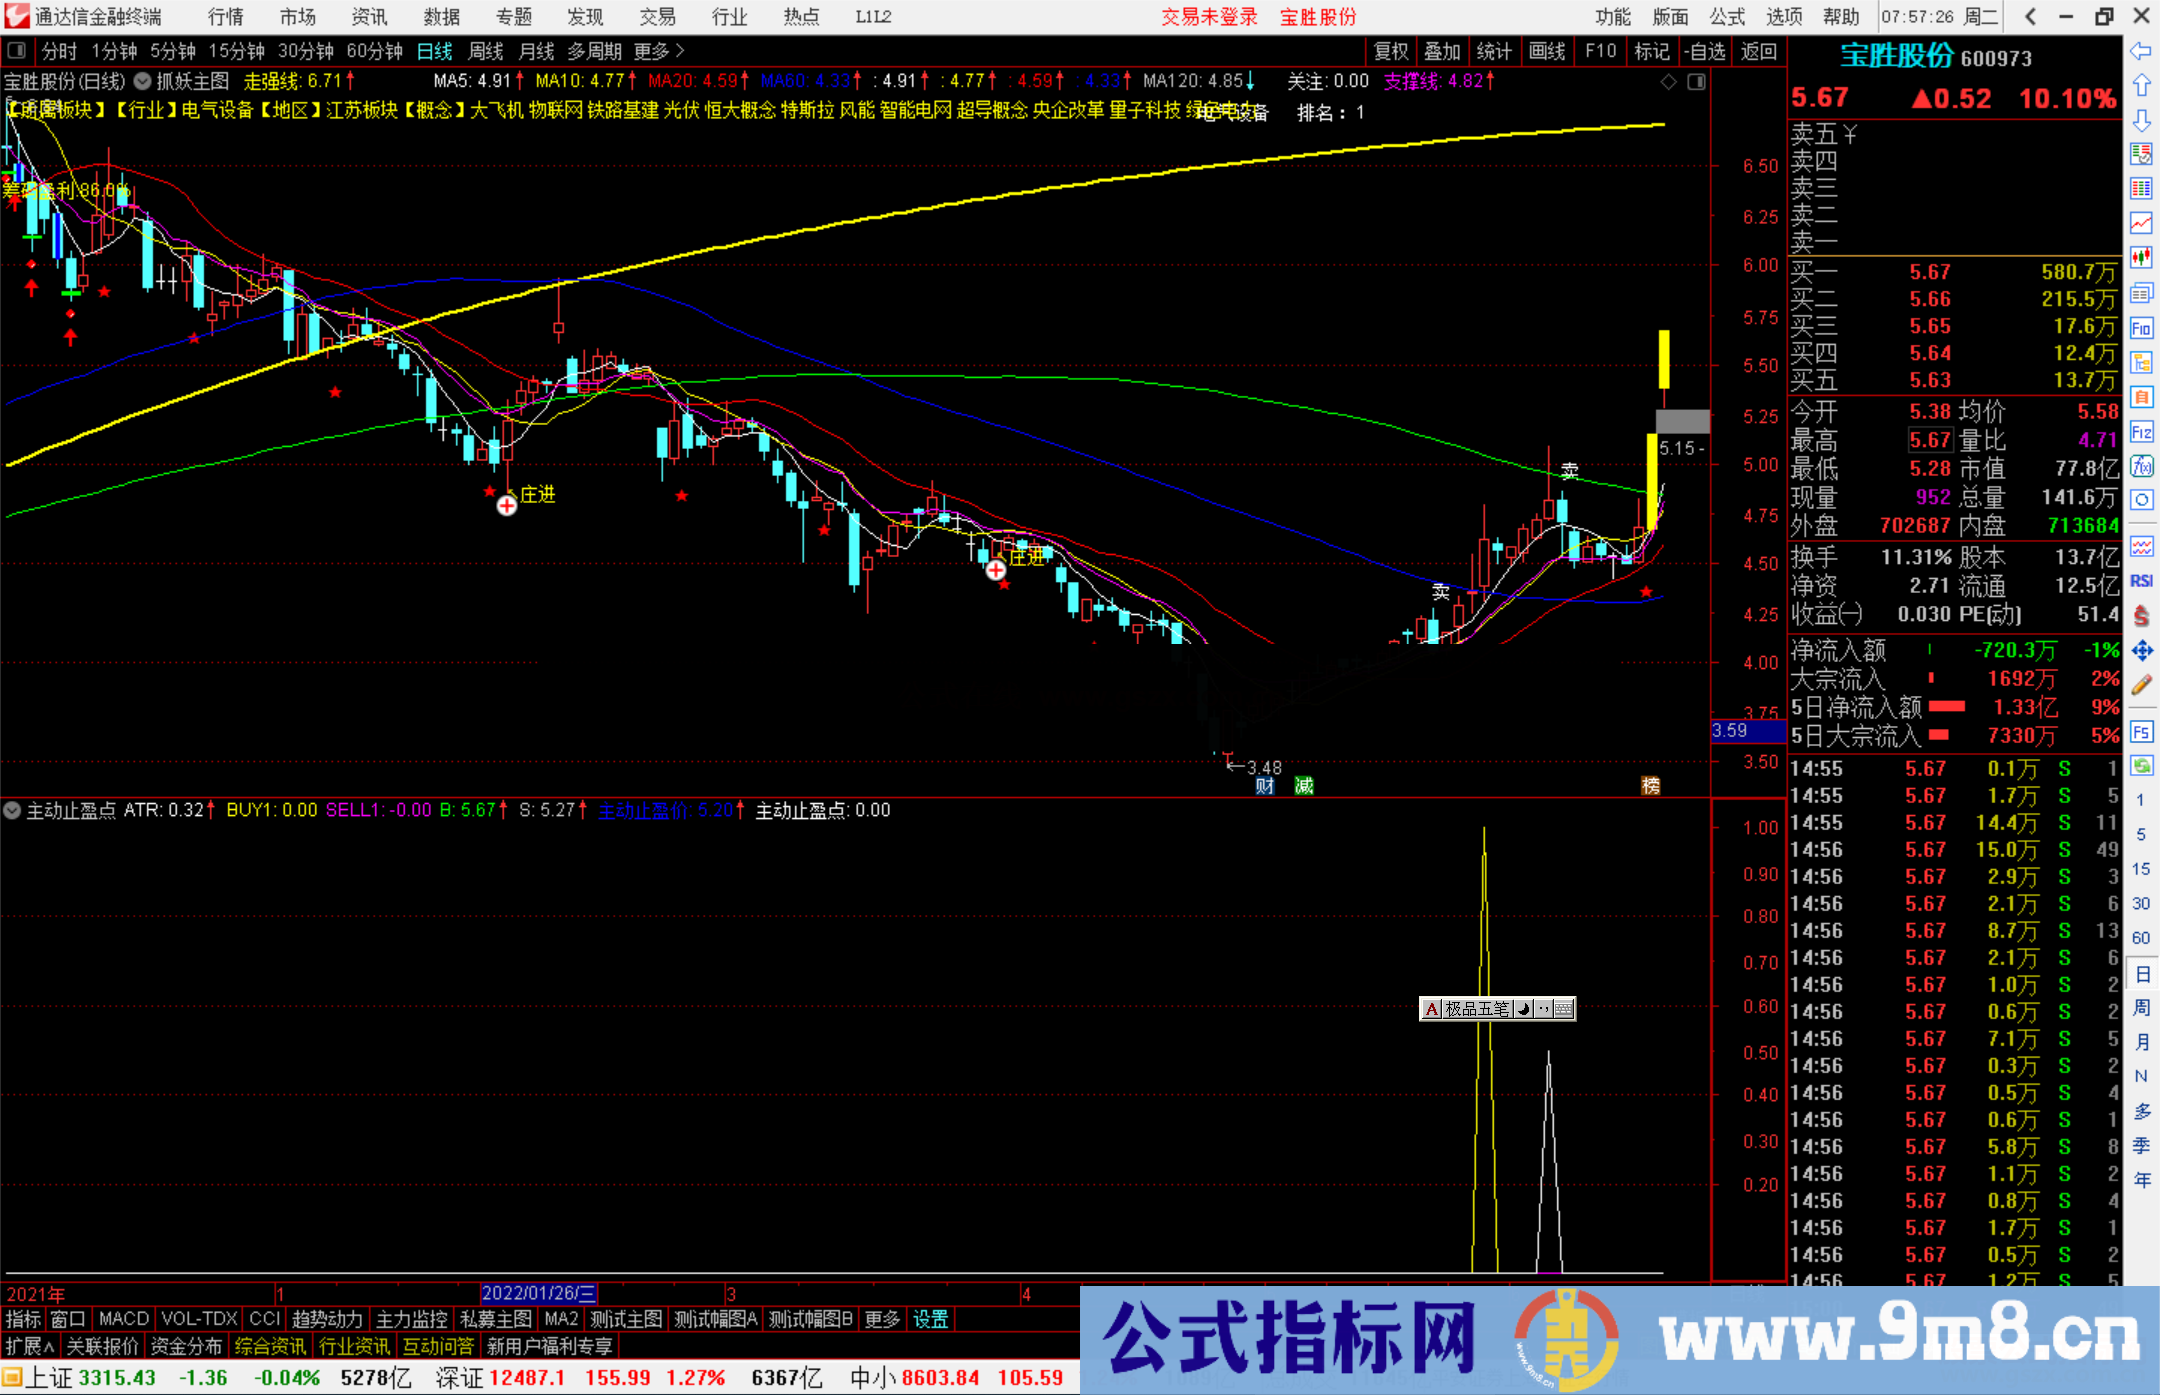Open the F10 fundamental data icon
This screenshot has height=1395, width=2160.
pos(2142,325)
